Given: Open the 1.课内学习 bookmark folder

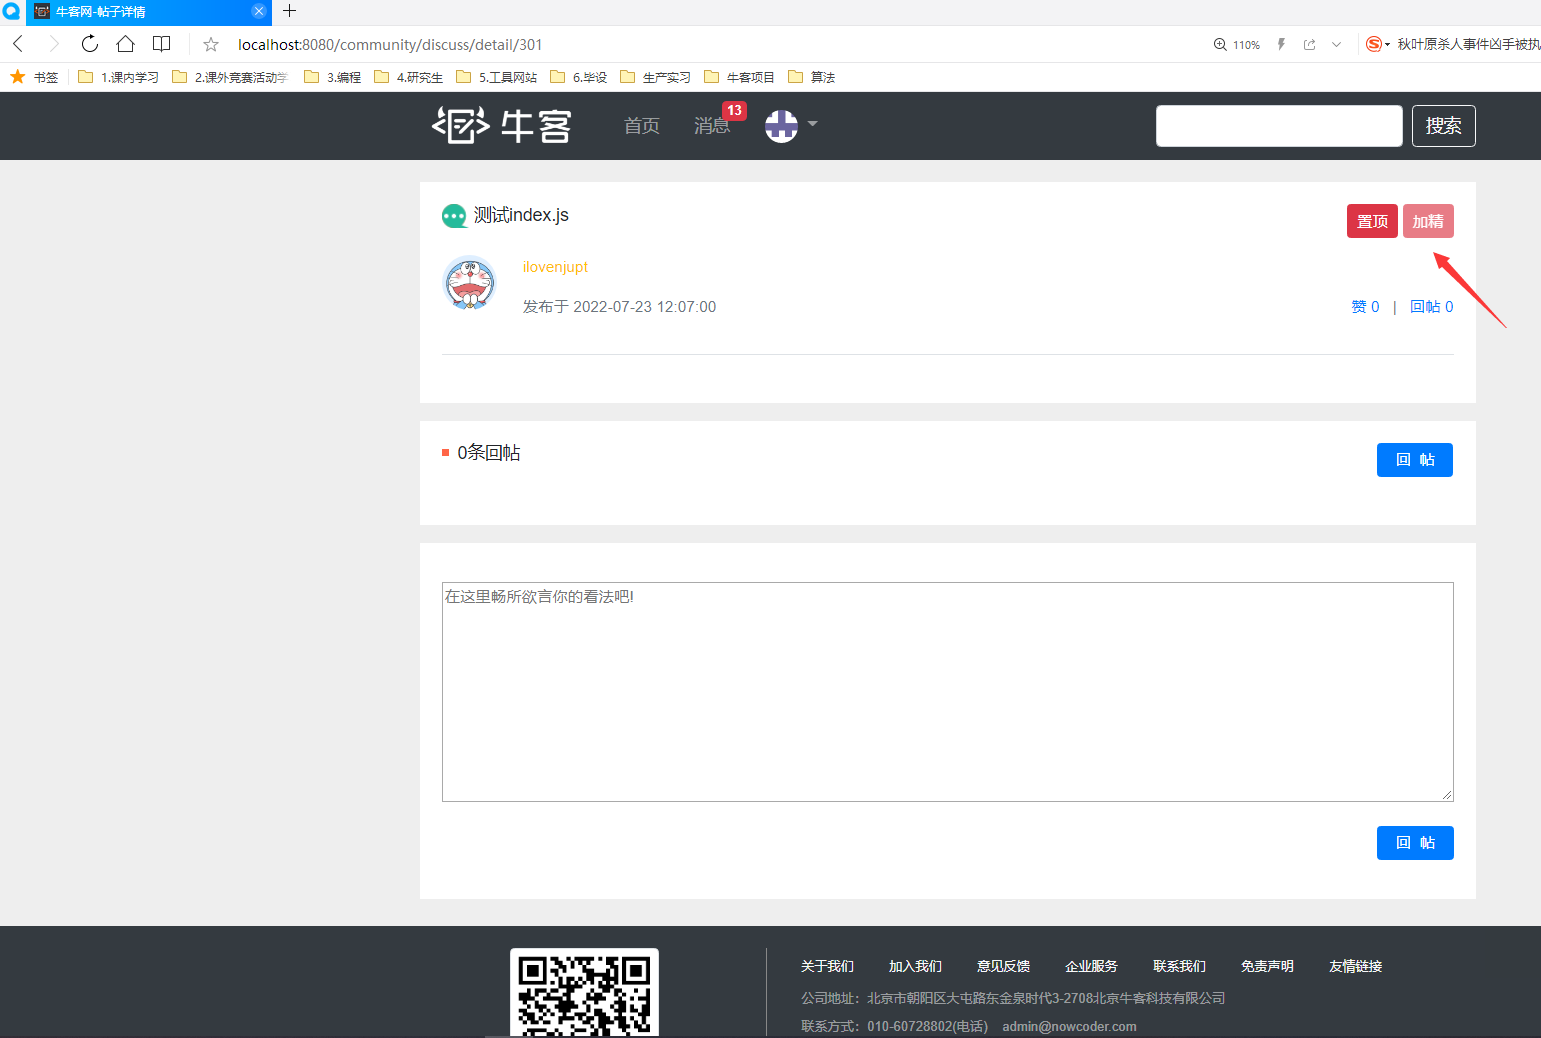Looking at the screenshot, I should pyautogui.click(x=118, y=77).
